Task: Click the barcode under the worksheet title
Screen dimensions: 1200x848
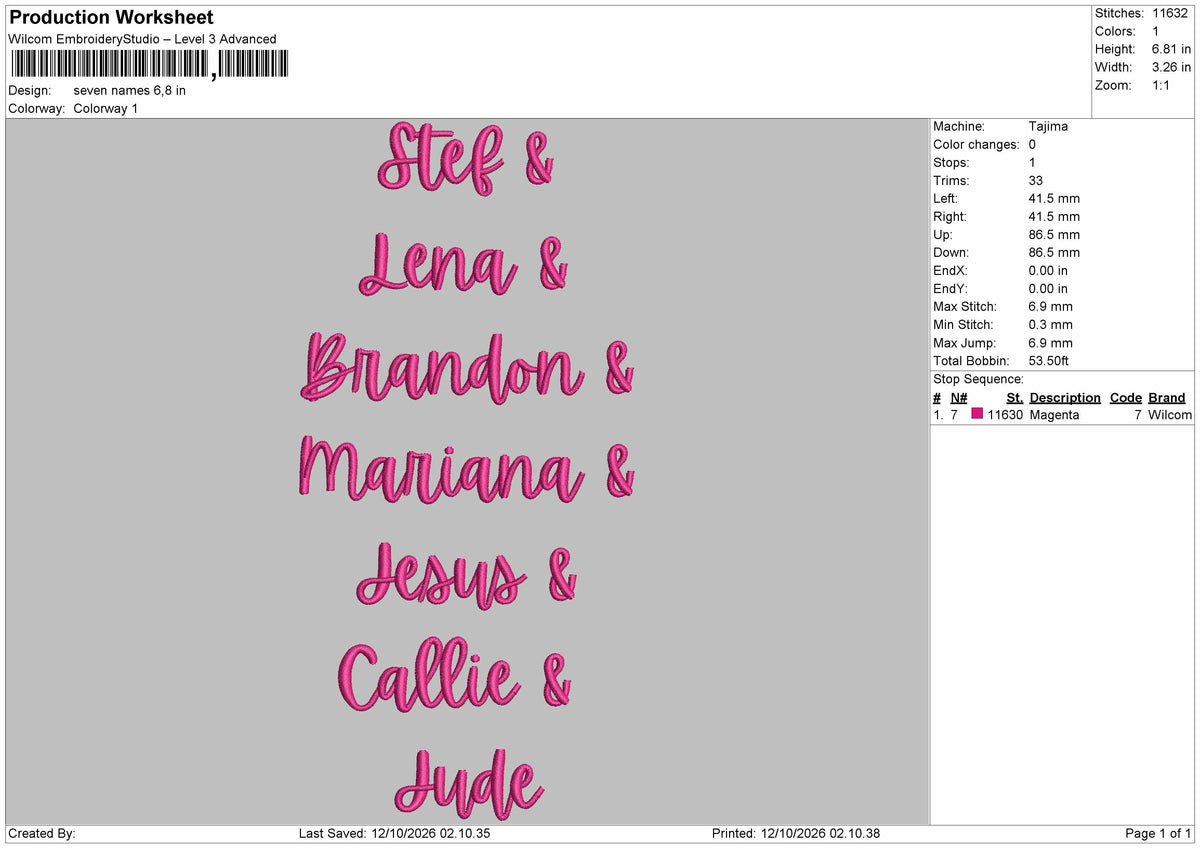Action: click(149, 65)
